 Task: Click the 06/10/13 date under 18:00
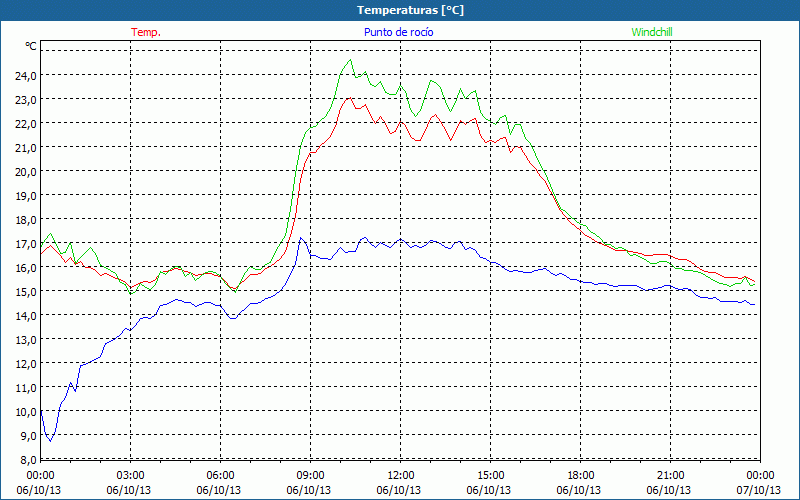pos(579,490)
